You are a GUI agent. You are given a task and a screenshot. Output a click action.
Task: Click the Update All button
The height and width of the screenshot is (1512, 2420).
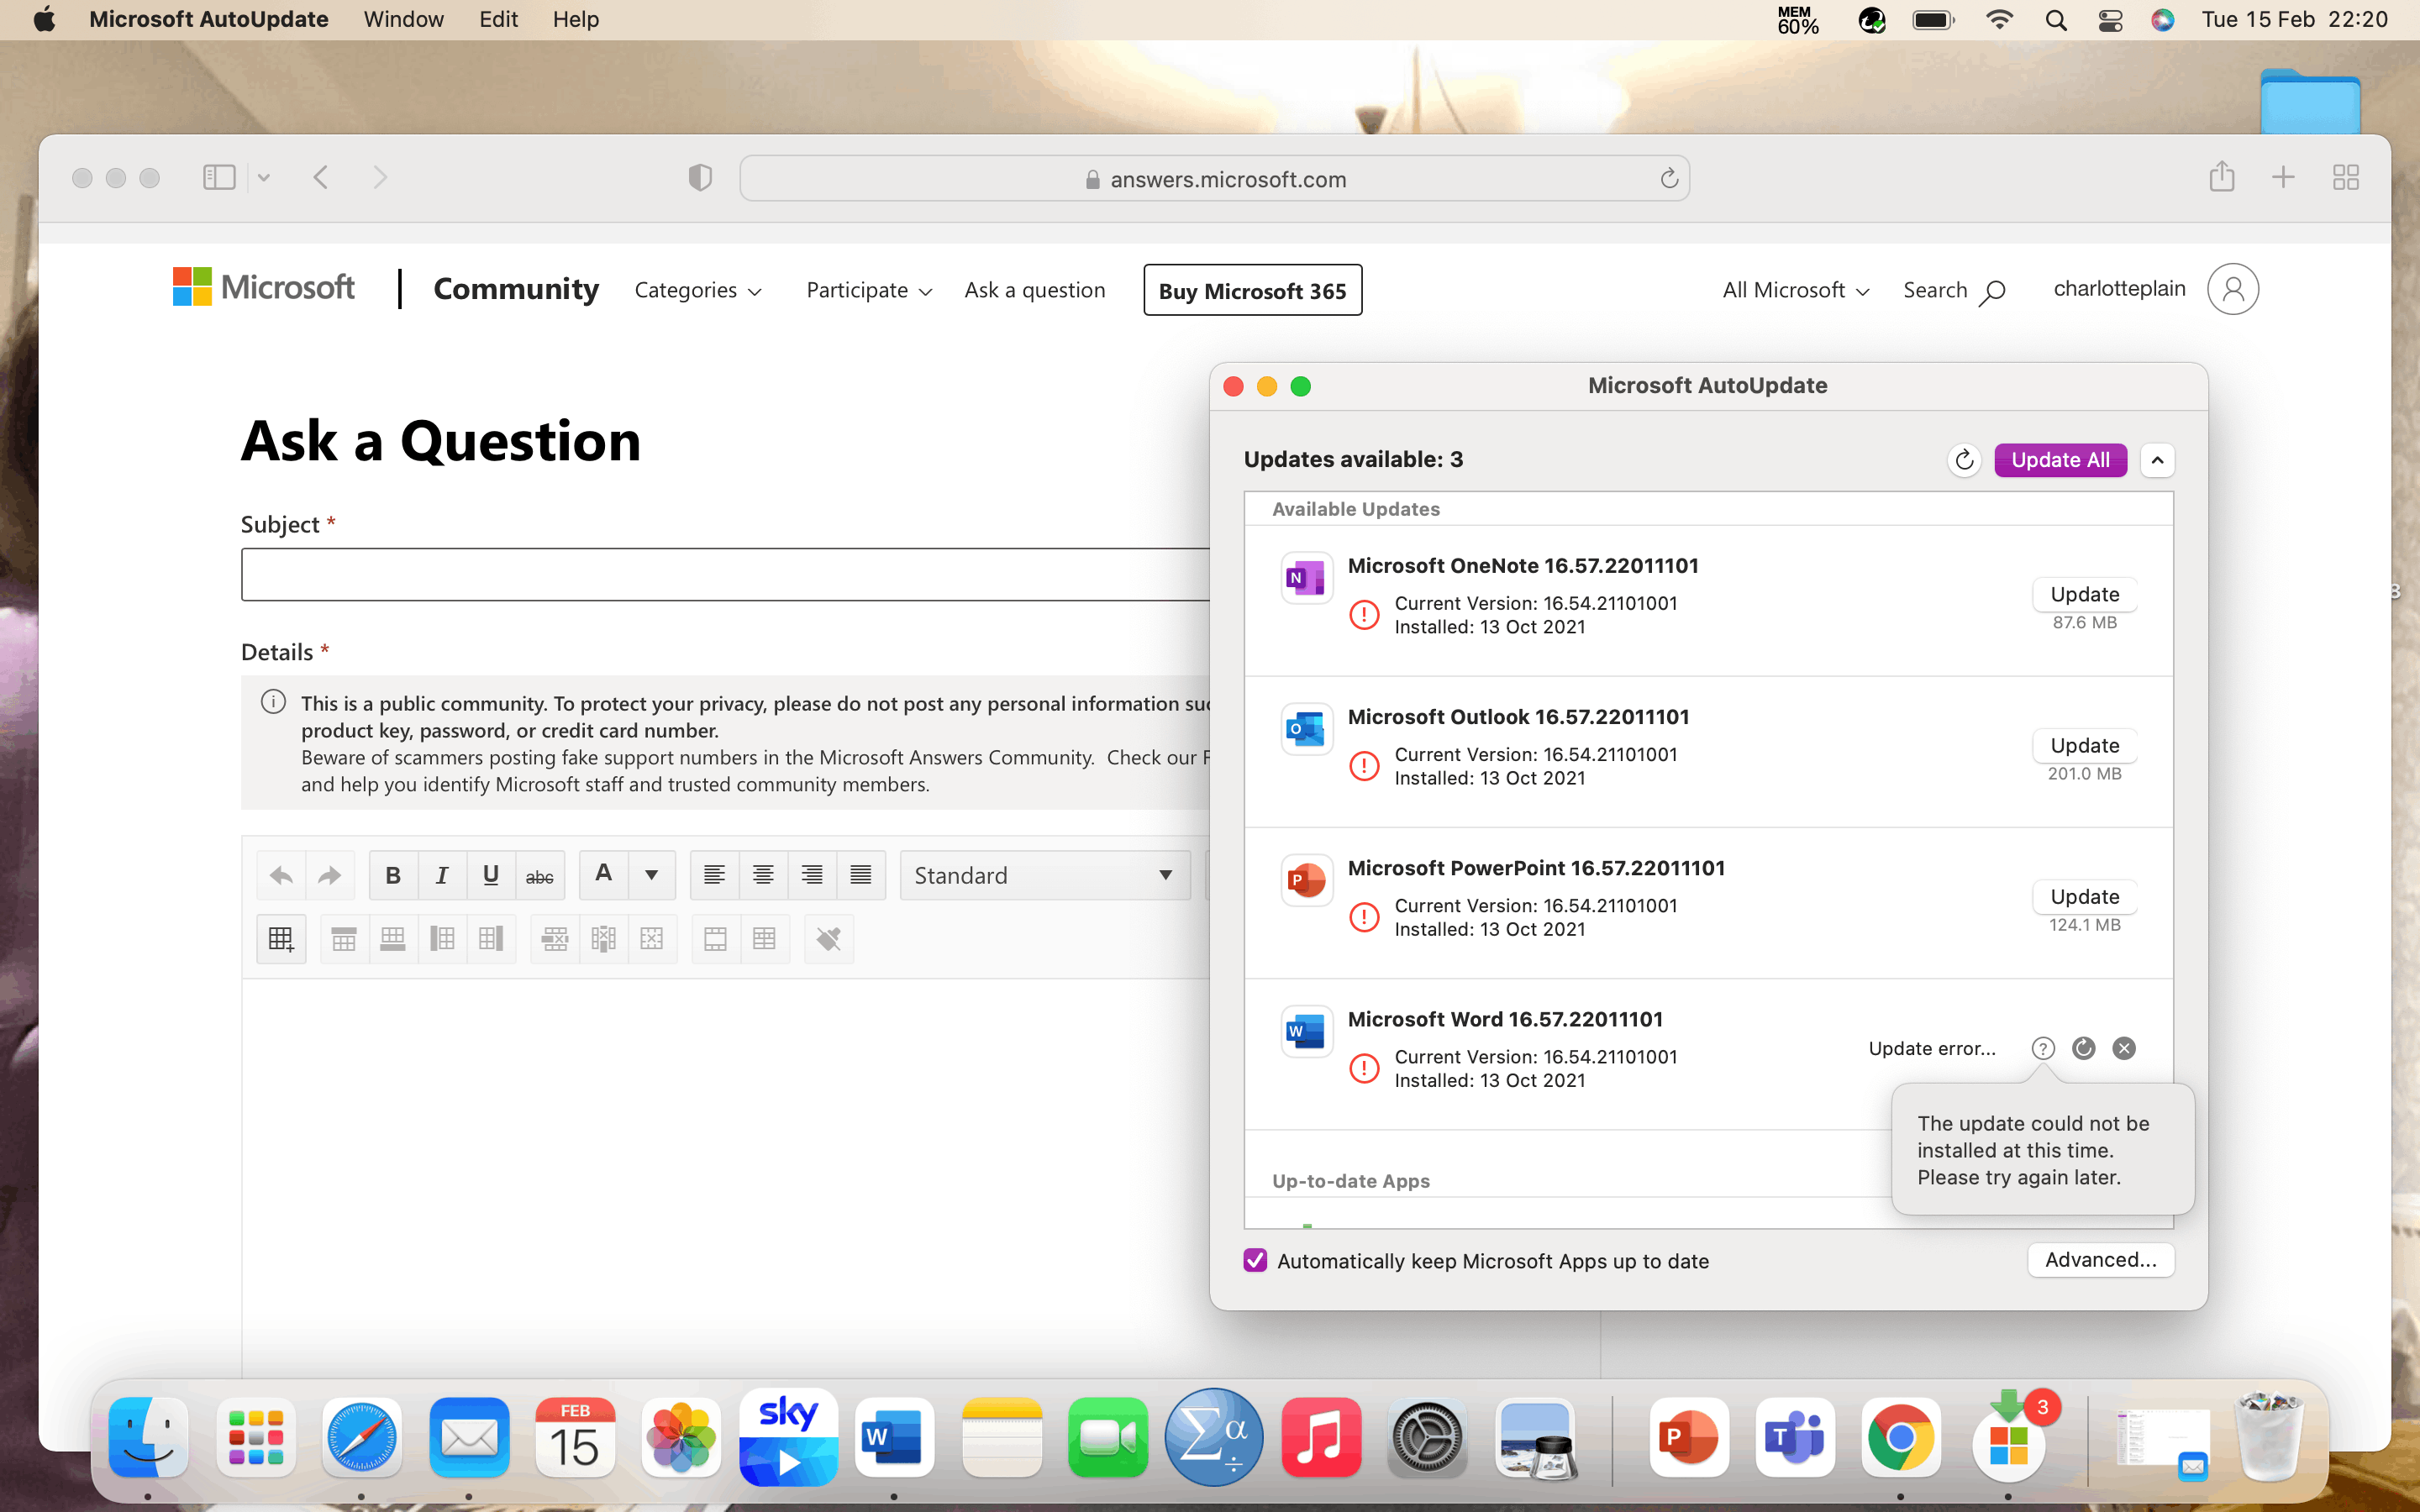(2060, 460)
